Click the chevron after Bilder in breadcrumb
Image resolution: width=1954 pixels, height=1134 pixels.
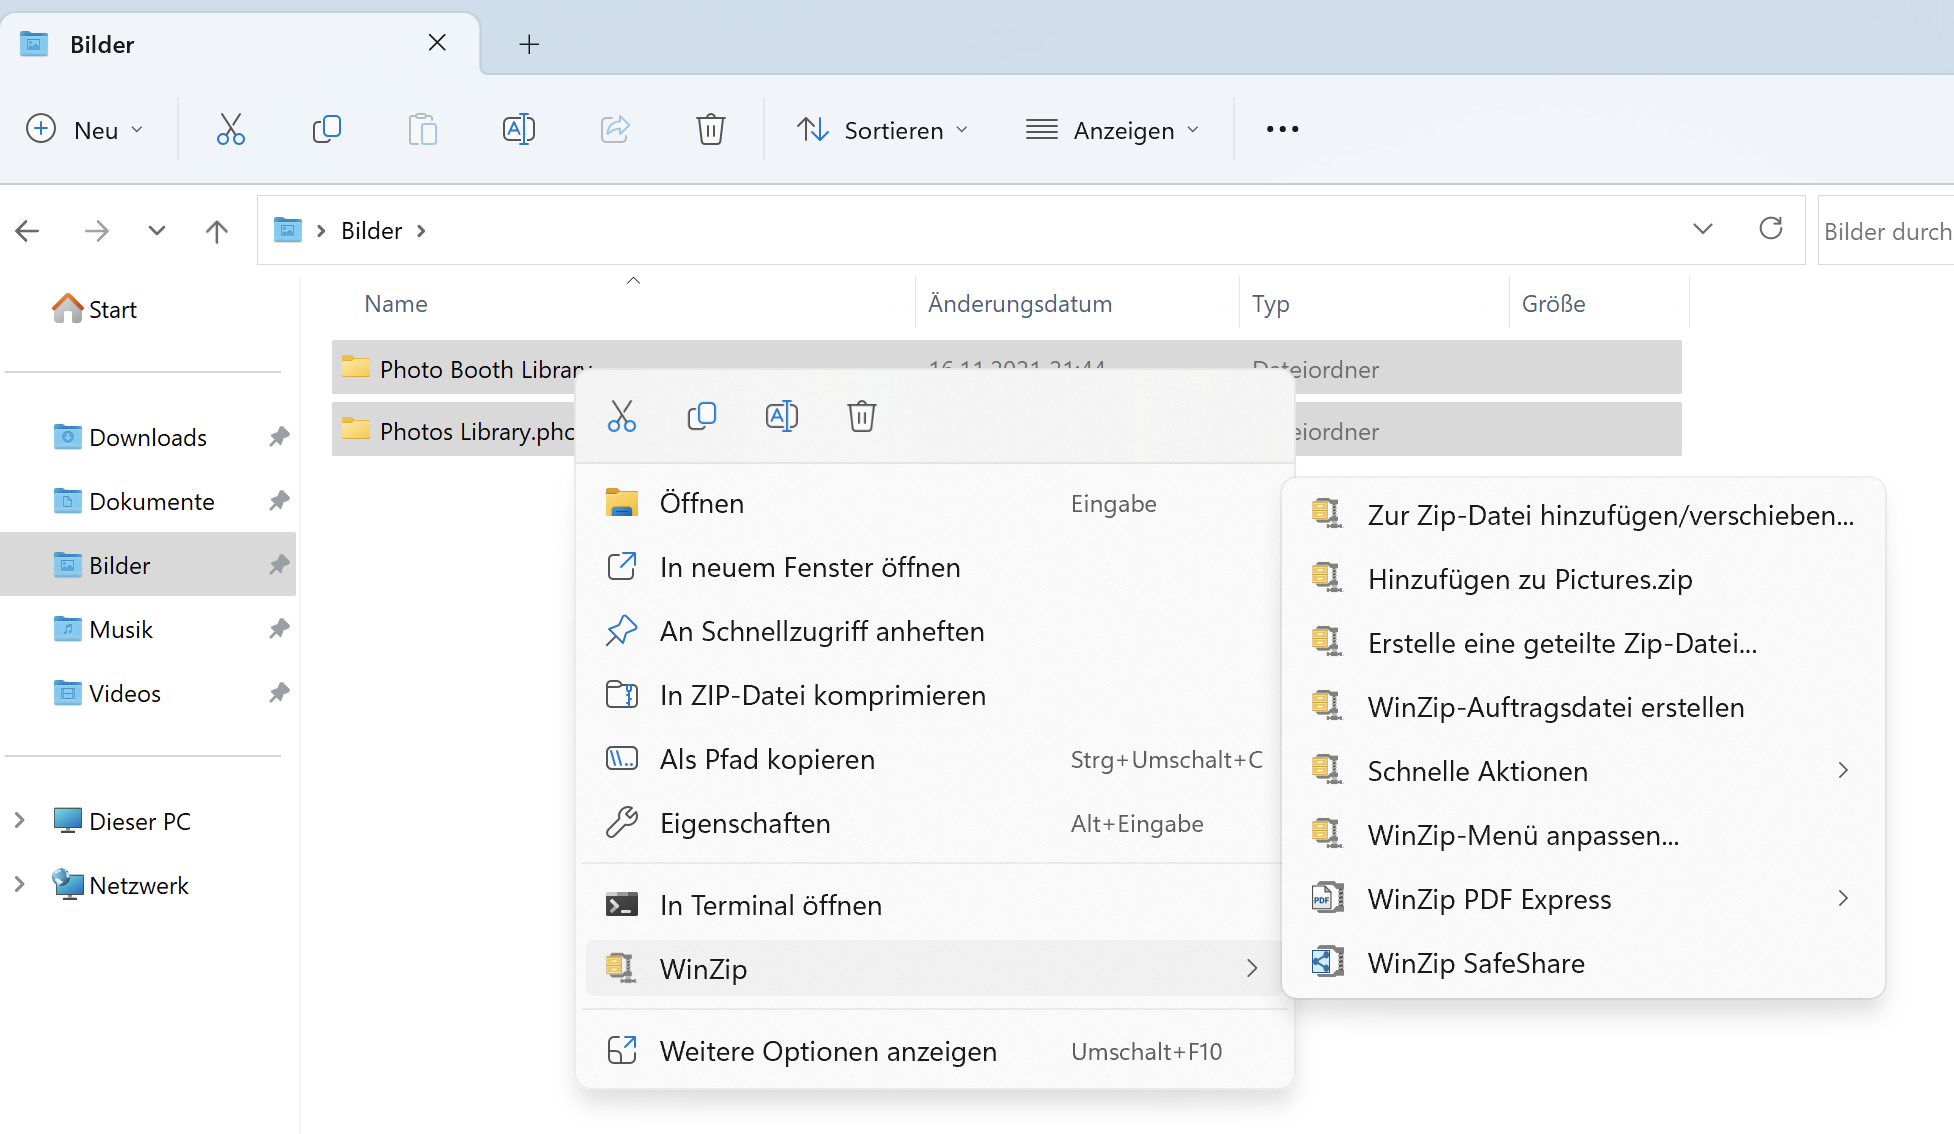pos(421,231)
